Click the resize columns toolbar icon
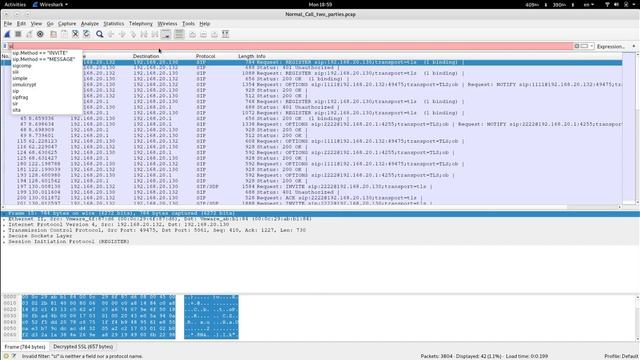The image size is (640, 360). (225, 34)
